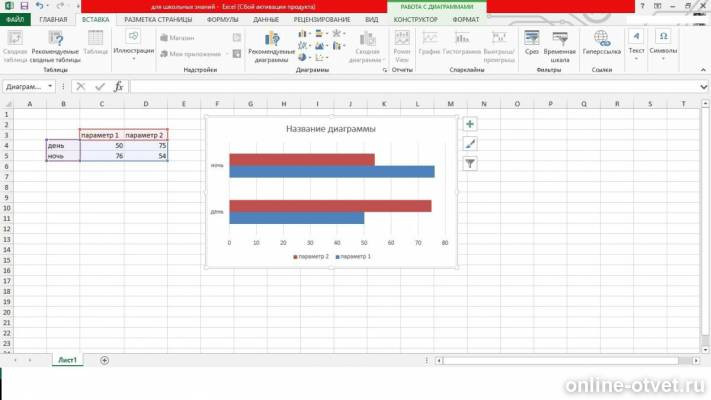Click the horizontal scrollbar track

click(x=561, y=361)
